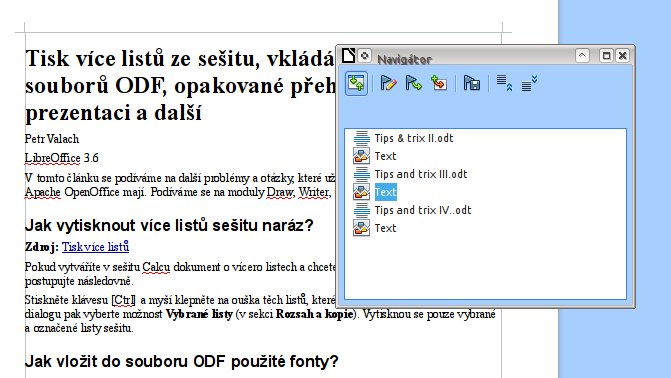671x378 pixels.
Task: Click file icon of Tips and trix IV..odt
Action: click(362, 210)
